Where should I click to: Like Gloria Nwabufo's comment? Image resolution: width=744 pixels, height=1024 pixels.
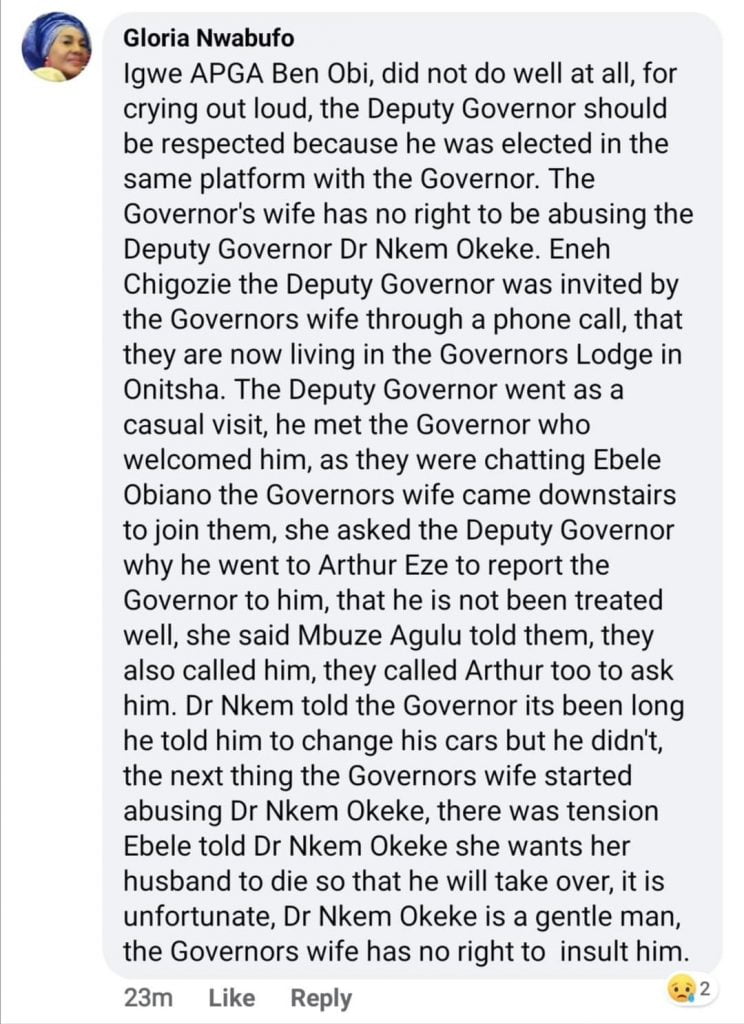[233, 997]
